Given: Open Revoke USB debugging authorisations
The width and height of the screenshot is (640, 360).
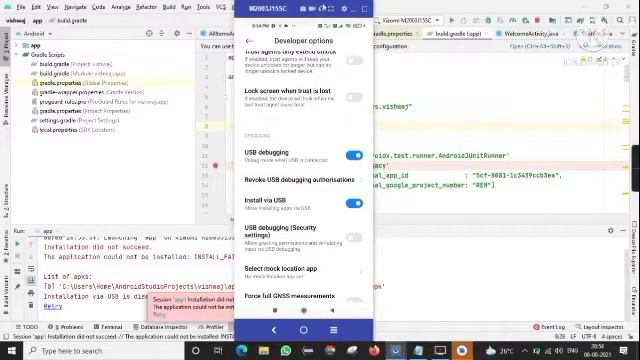Looking at the screenshot, I should point(303,180).
